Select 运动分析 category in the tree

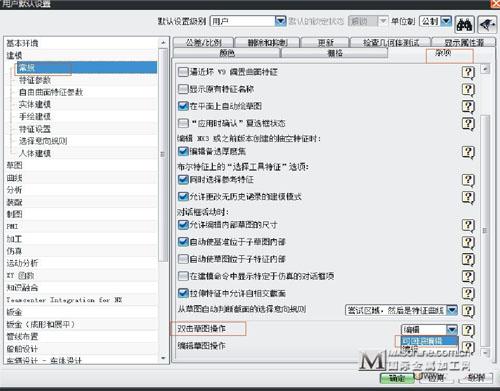[22, 263]
